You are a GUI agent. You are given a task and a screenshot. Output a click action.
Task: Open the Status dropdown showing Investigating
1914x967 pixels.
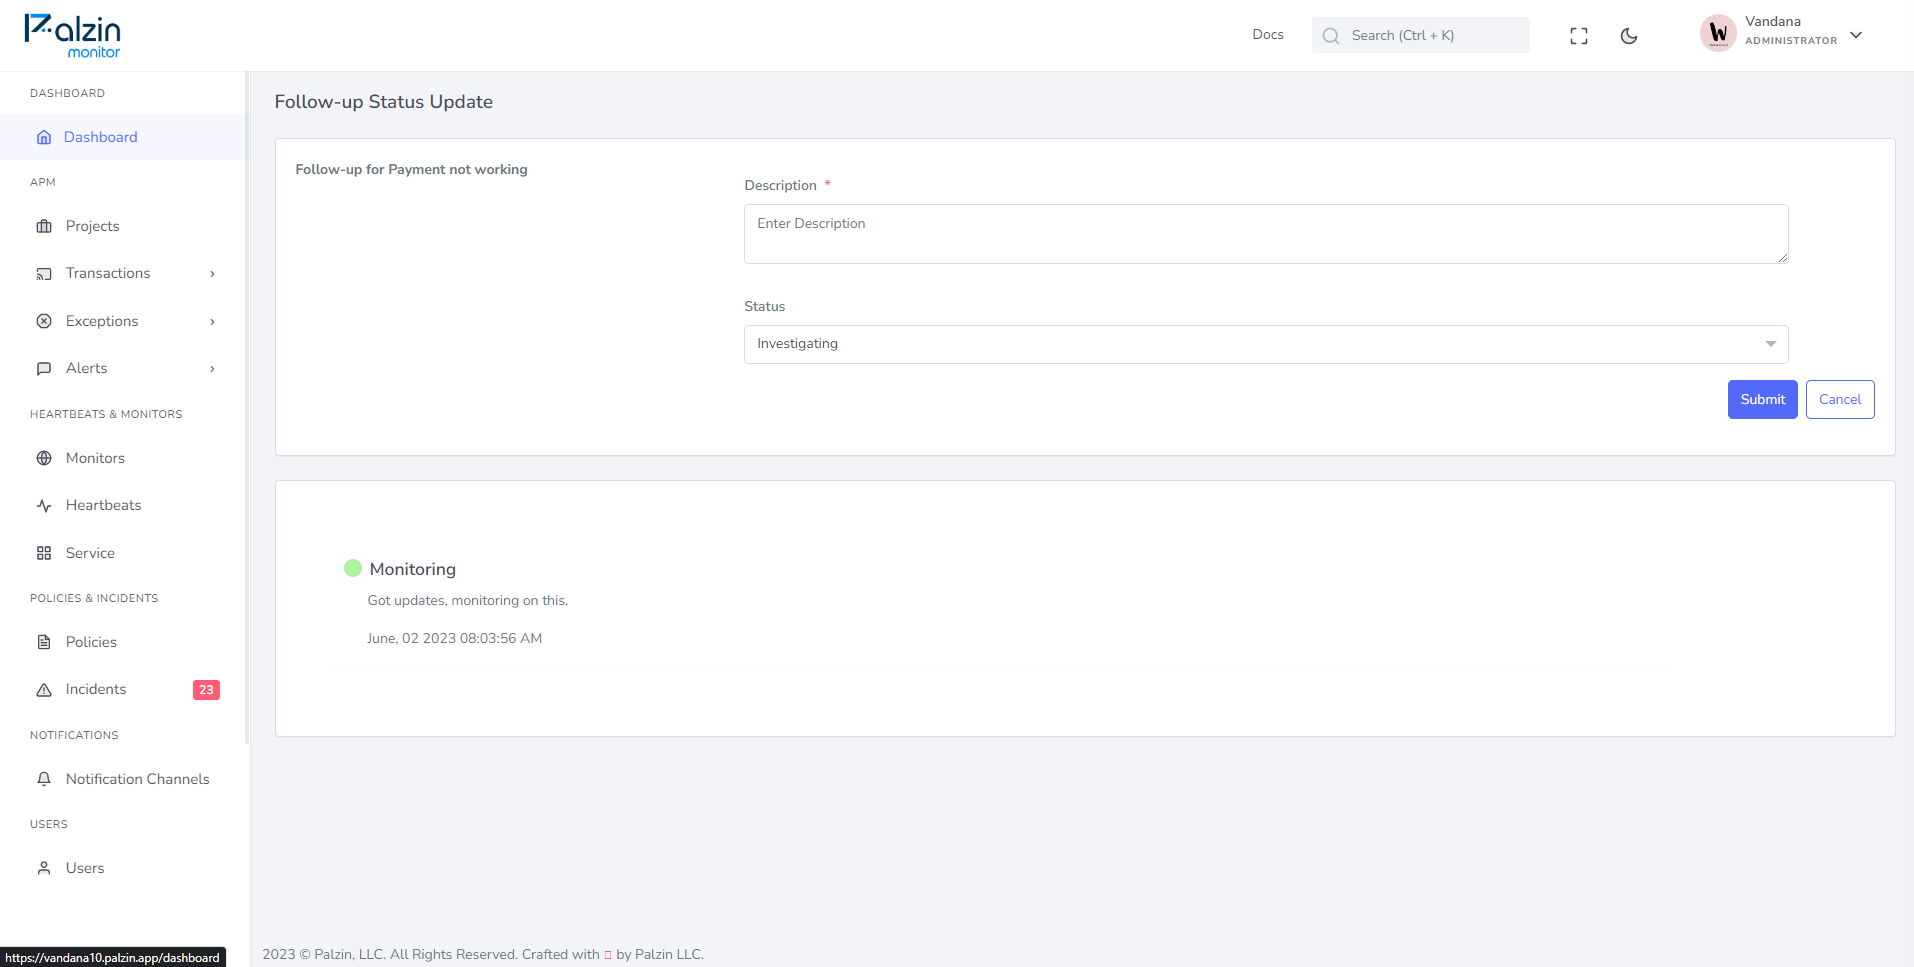[1266, 344]
